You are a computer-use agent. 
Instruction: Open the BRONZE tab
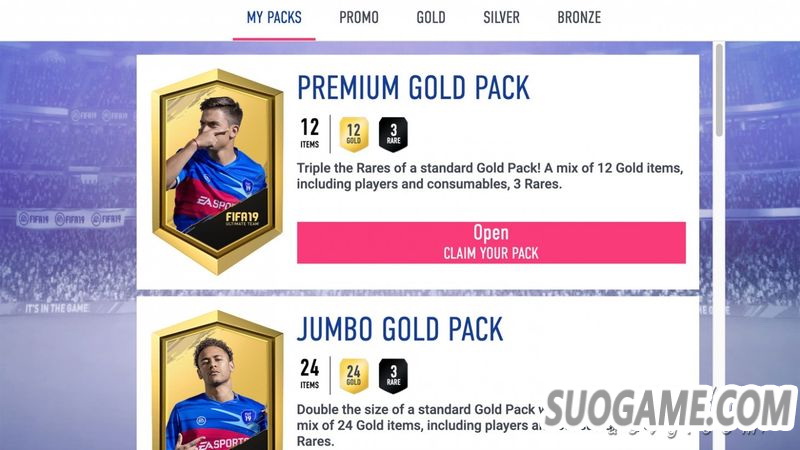pyautogui.click(x=579, y=18)
